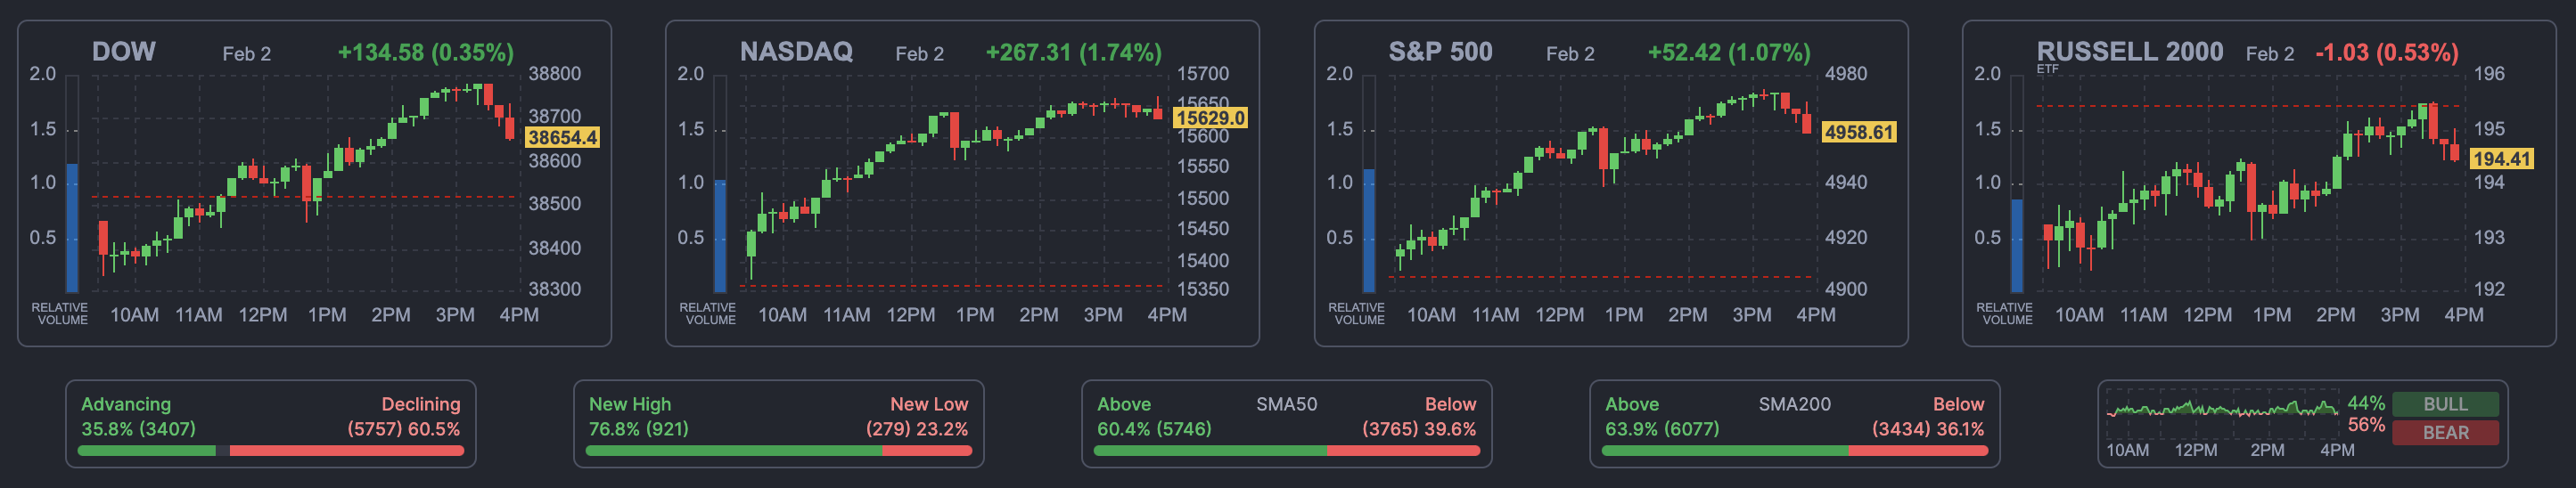Click the DOW chart title
The height and width of the screenshot is (488, 2576).
click(x=123, y=51)
